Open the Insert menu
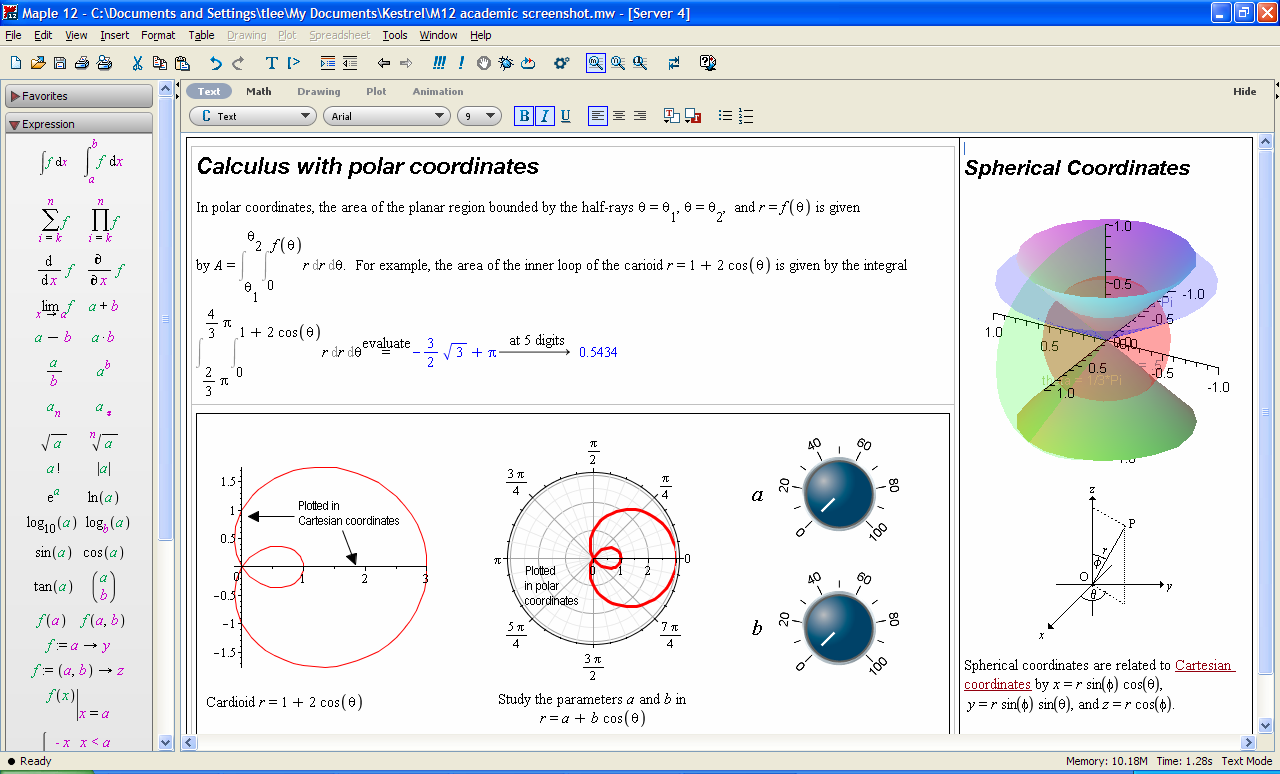Screen dimensions: 1280x774 click(115, 35)
